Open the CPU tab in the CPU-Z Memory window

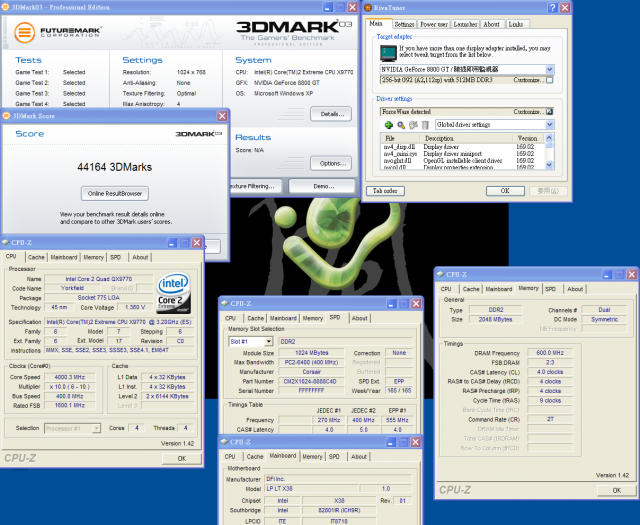click(x=446, y=289)
